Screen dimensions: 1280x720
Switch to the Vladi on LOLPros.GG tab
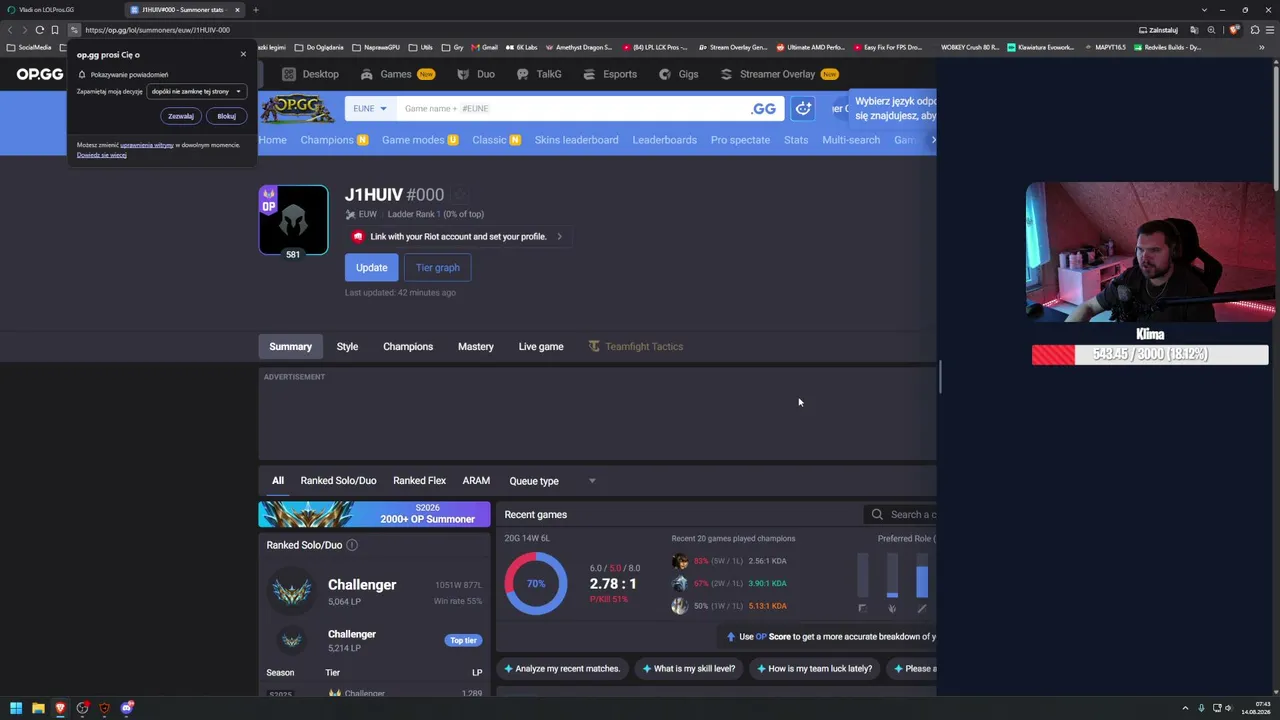point(60,10)
